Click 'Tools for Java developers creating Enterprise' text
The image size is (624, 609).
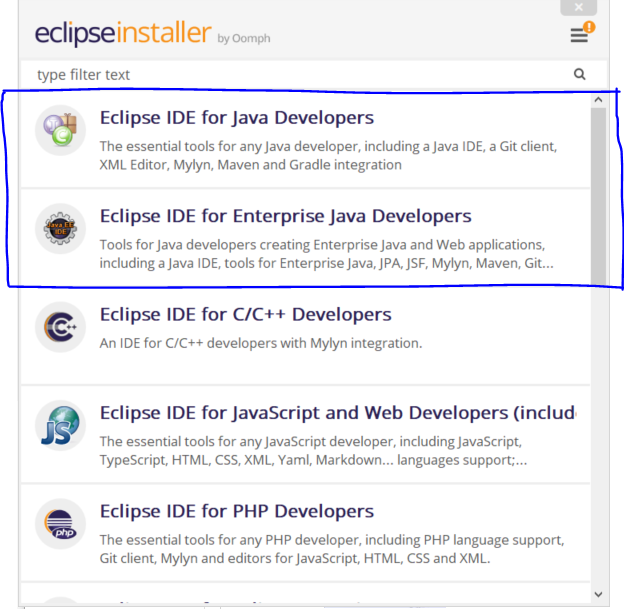tap(322, 245)
